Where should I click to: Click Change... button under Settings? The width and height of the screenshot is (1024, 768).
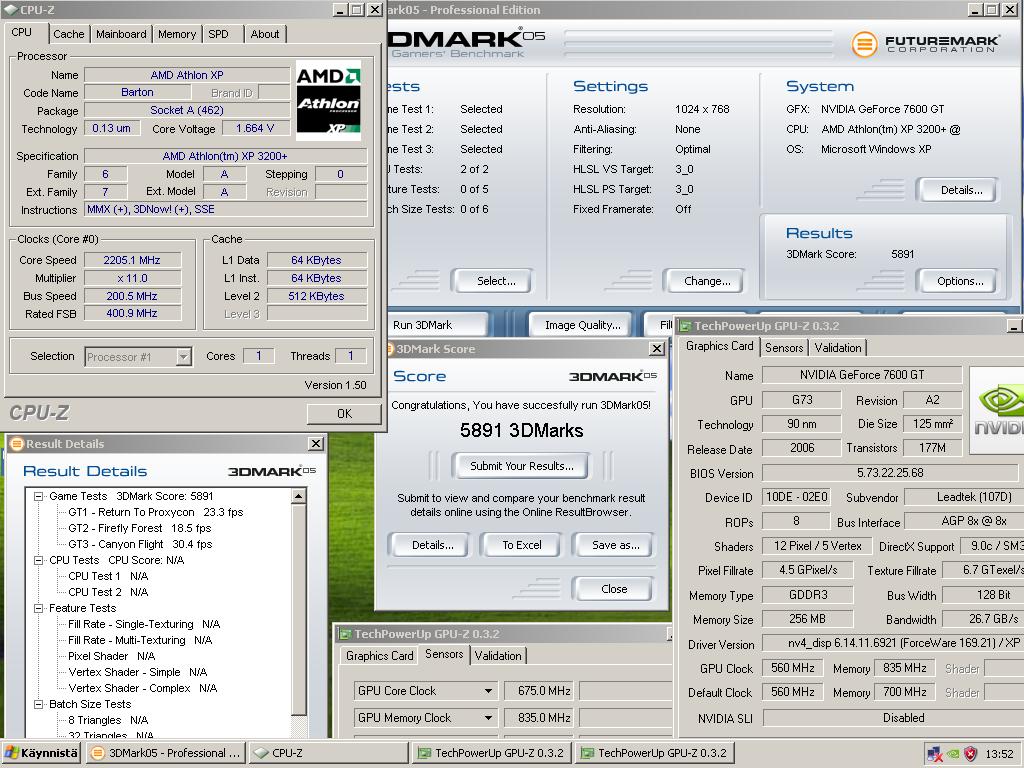pos(707,281)
